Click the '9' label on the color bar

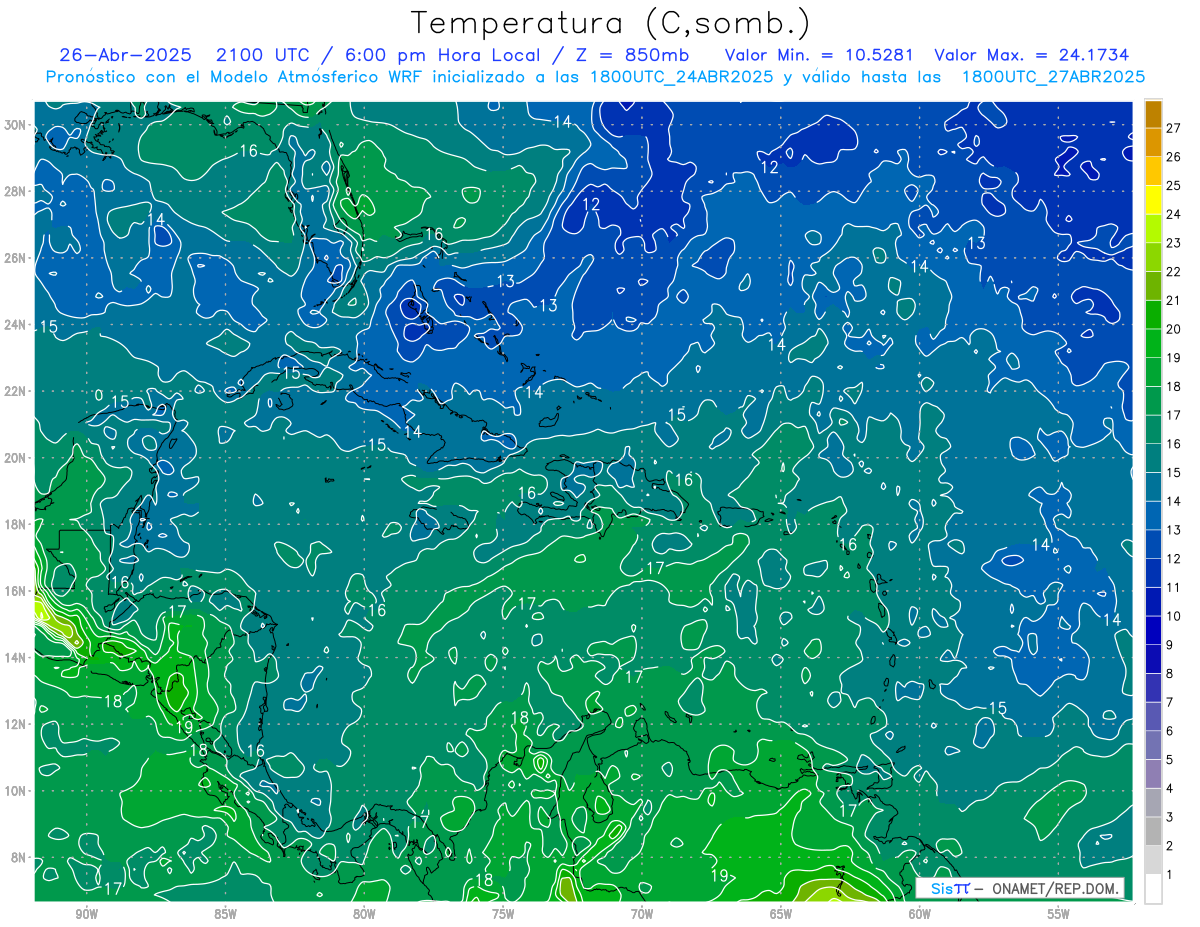[1170, 645]
